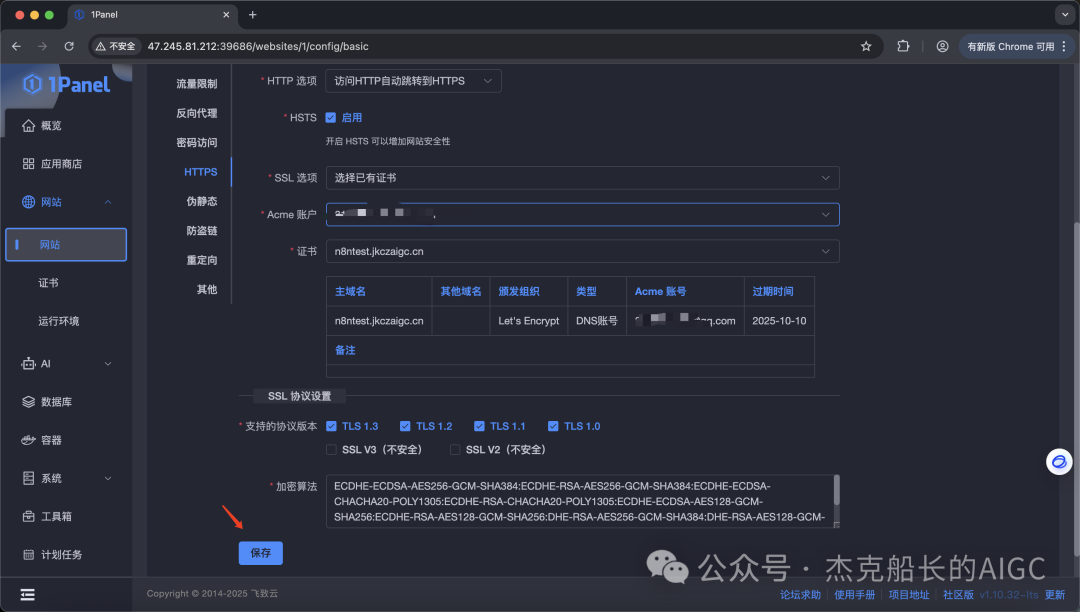Viewport: 1080px width, 612px height.
Task: Click the 过期时间 value 2025-10-10
Action: coord(779,321)
